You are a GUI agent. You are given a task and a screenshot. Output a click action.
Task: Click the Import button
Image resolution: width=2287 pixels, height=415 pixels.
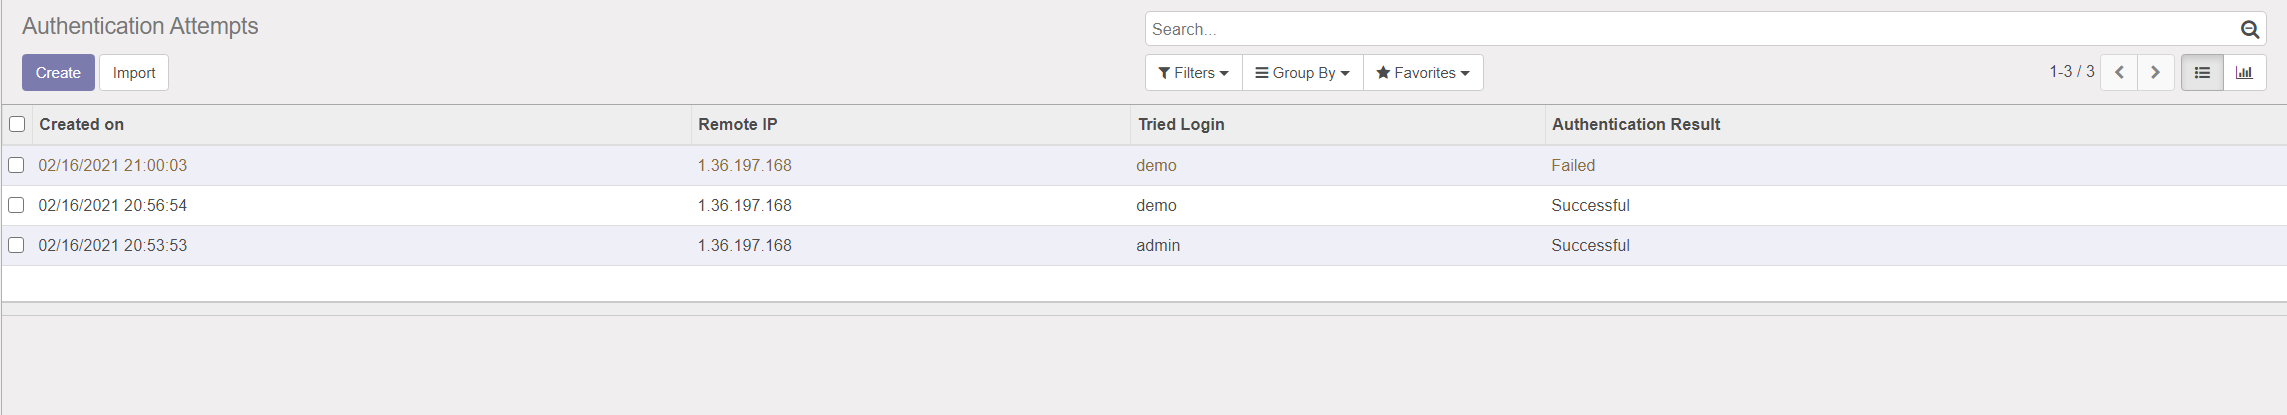click(134, 72)
